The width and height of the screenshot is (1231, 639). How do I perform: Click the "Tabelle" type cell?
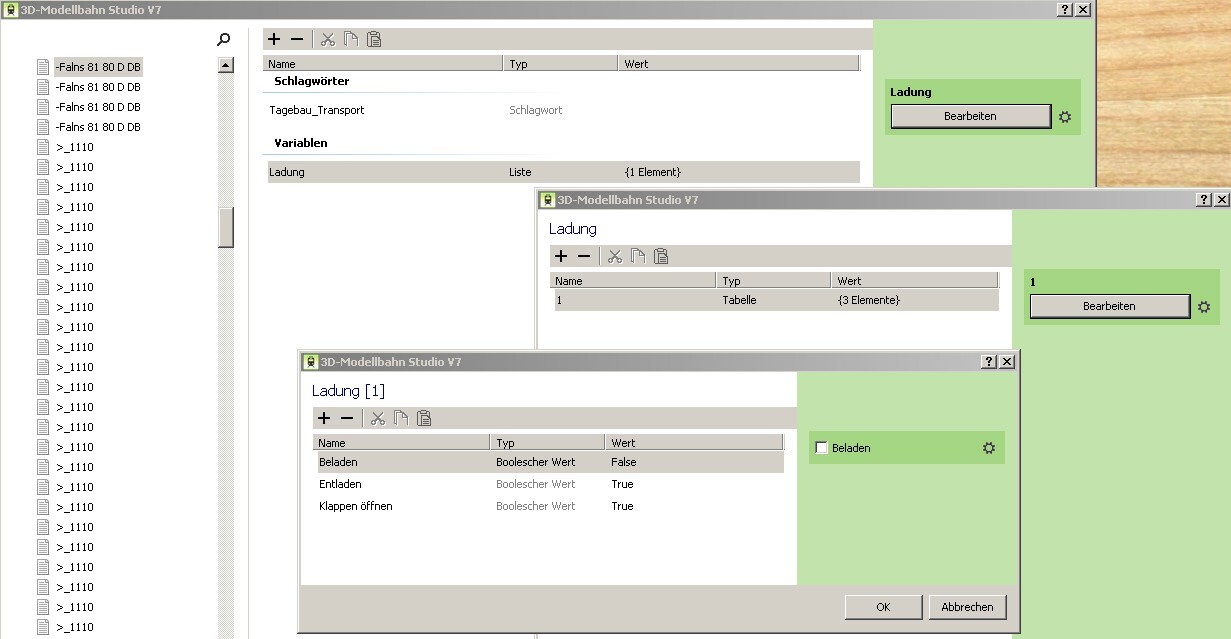pyautogui.click(x=739, y=300)
